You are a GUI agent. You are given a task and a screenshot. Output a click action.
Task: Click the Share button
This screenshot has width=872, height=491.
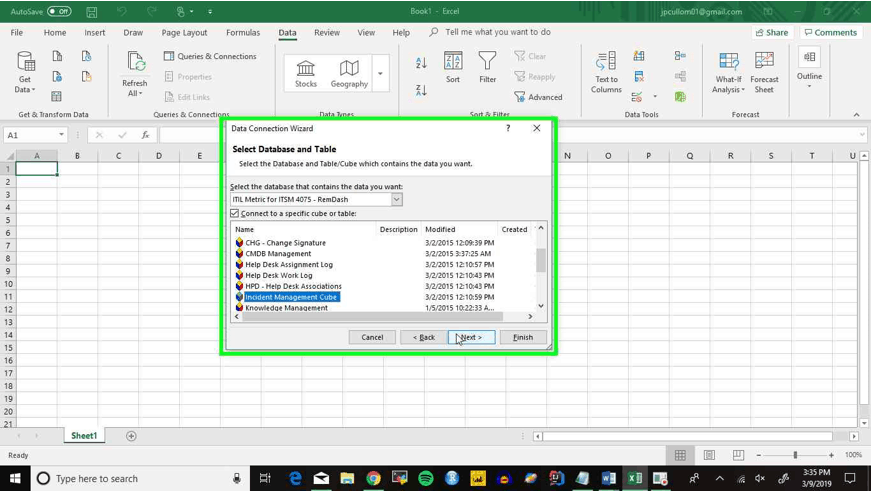(x=772, y=32)
